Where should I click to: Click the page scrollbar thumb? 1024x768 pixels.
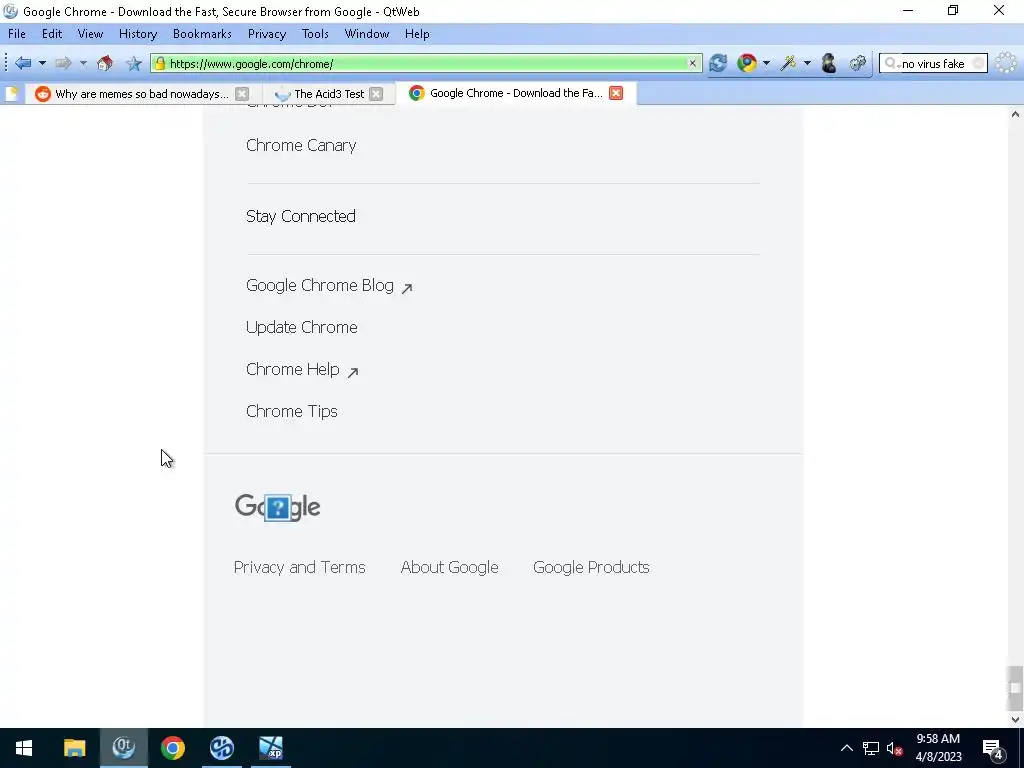1015,688
